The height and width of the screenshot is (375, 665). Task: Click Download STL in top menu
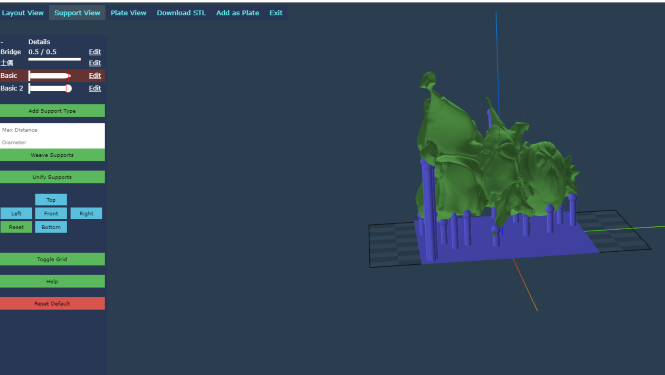coord(181,13)
